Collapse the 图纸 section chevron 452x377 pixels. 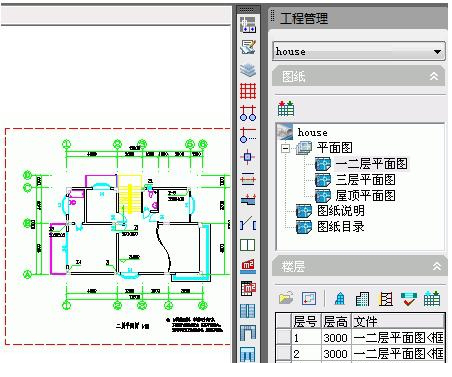[434, 76]
